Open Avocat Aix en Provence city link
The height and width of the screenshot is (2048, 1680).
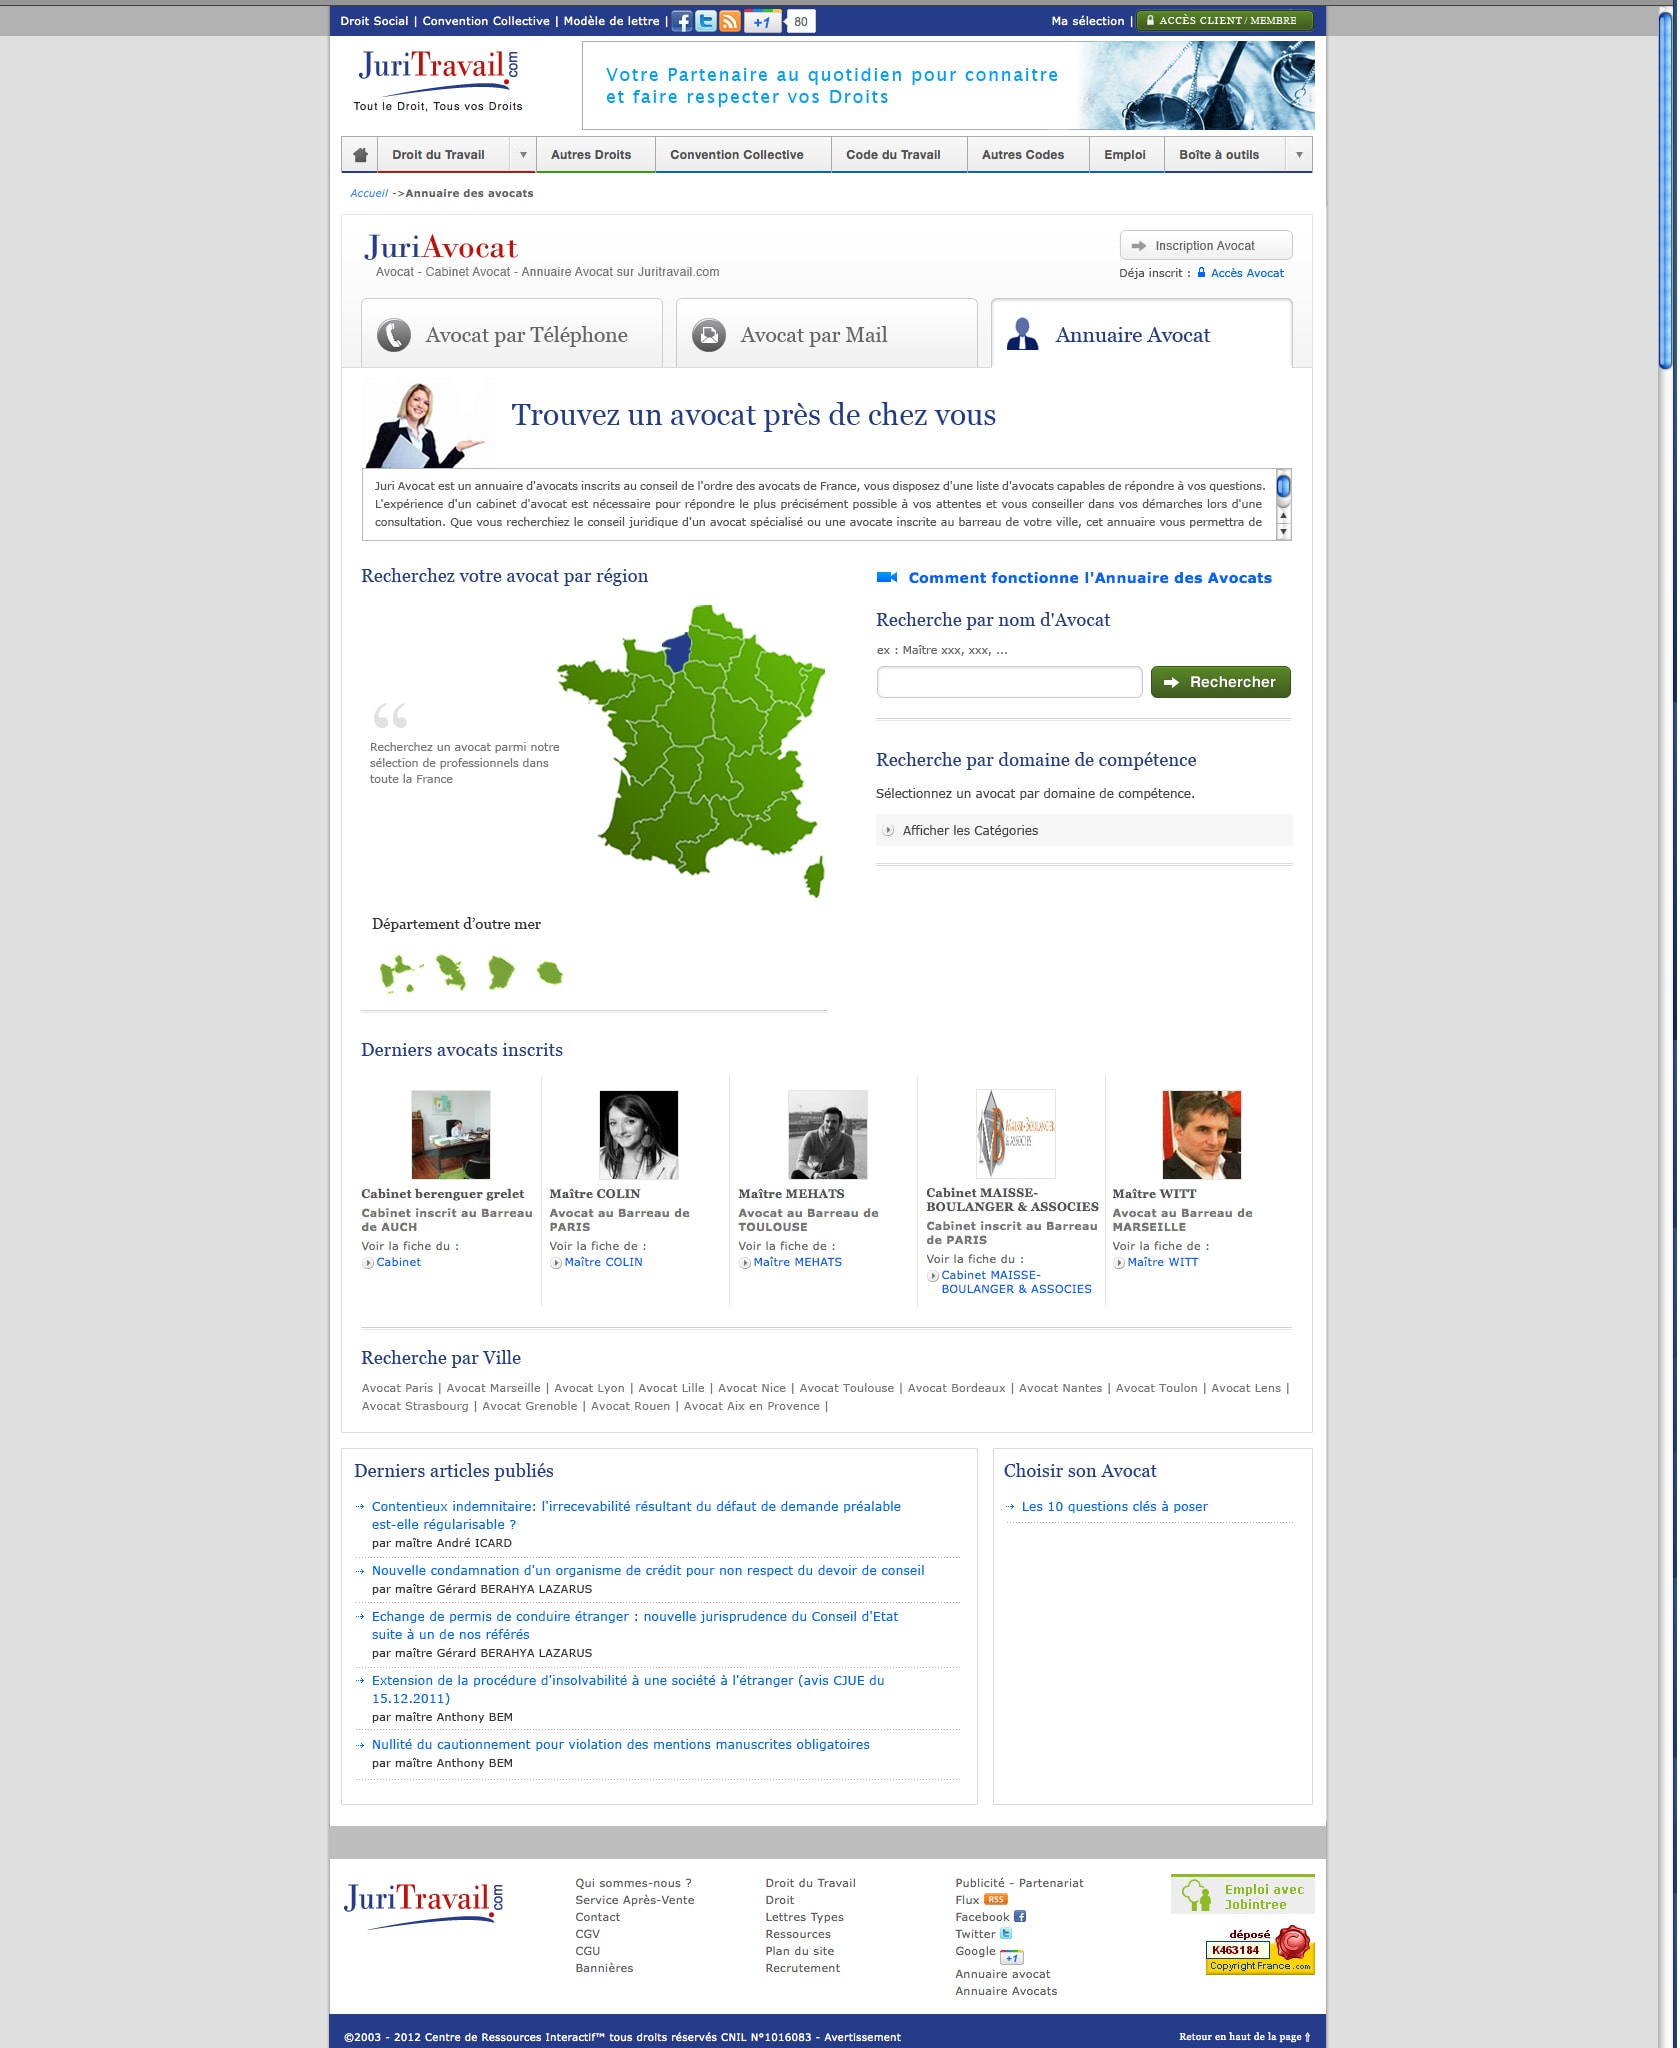click(751, 1406)
